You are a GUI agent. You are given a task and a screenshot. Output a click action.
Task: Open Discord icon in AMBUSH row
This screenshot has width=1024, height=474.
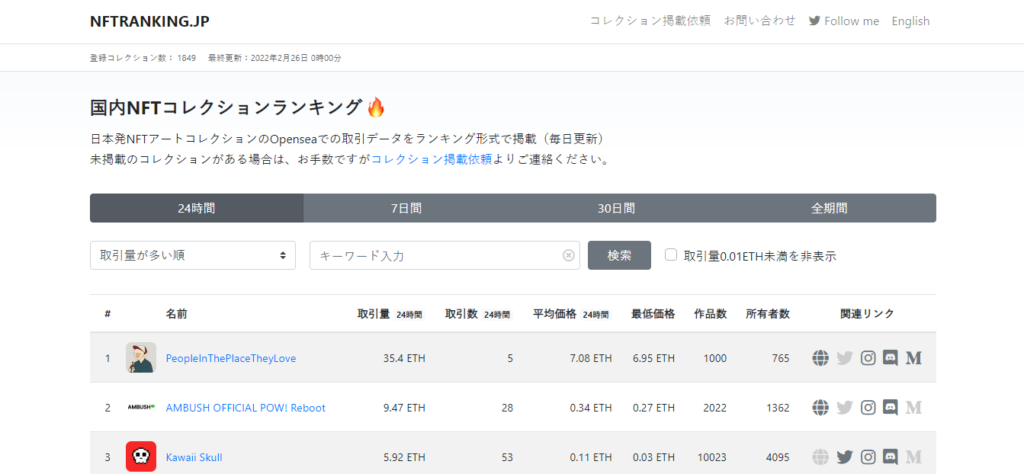pos(890,407)
